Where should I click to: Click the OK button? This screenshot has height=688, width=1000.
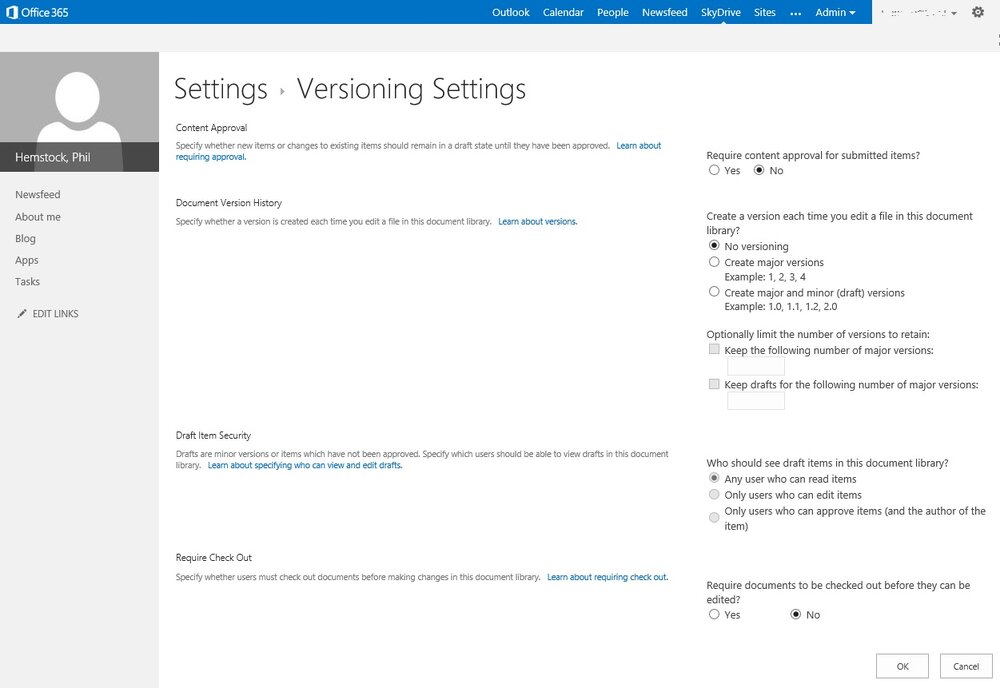(902, 666)
